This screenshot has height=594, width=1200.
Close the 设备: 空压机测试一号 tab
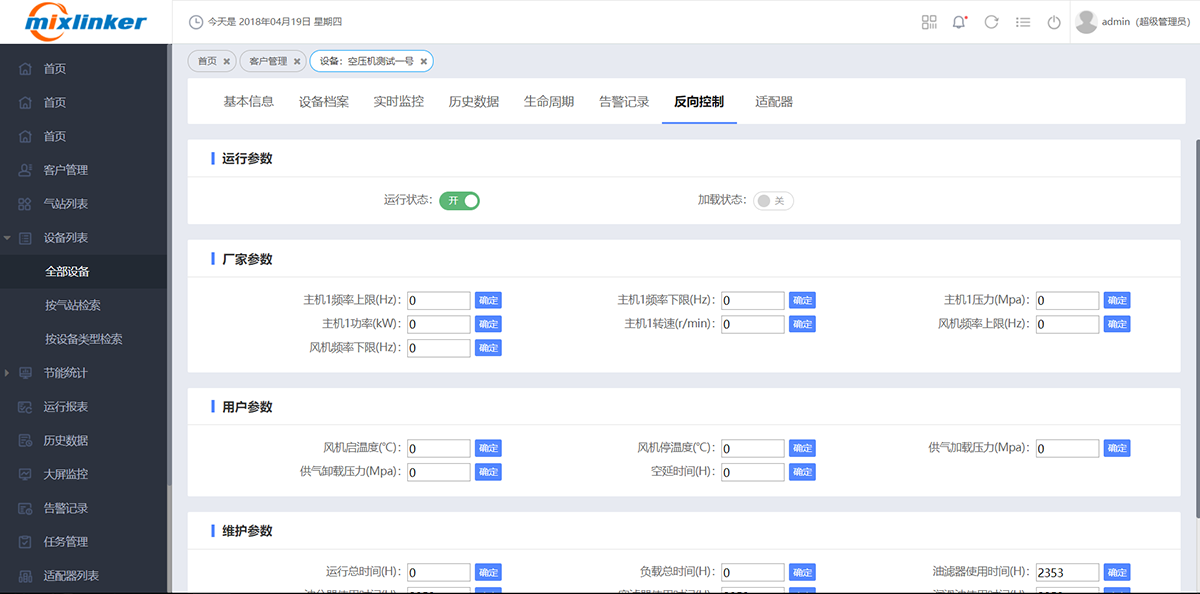pos(424,61)
